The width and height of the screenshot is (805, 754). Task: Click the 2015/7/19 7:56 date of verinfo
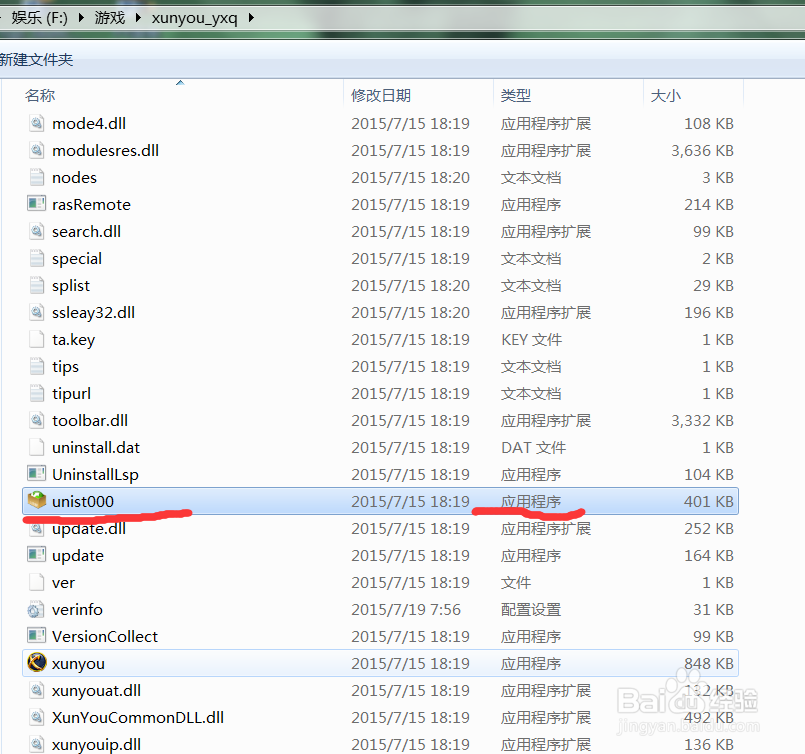coord(406,610)
